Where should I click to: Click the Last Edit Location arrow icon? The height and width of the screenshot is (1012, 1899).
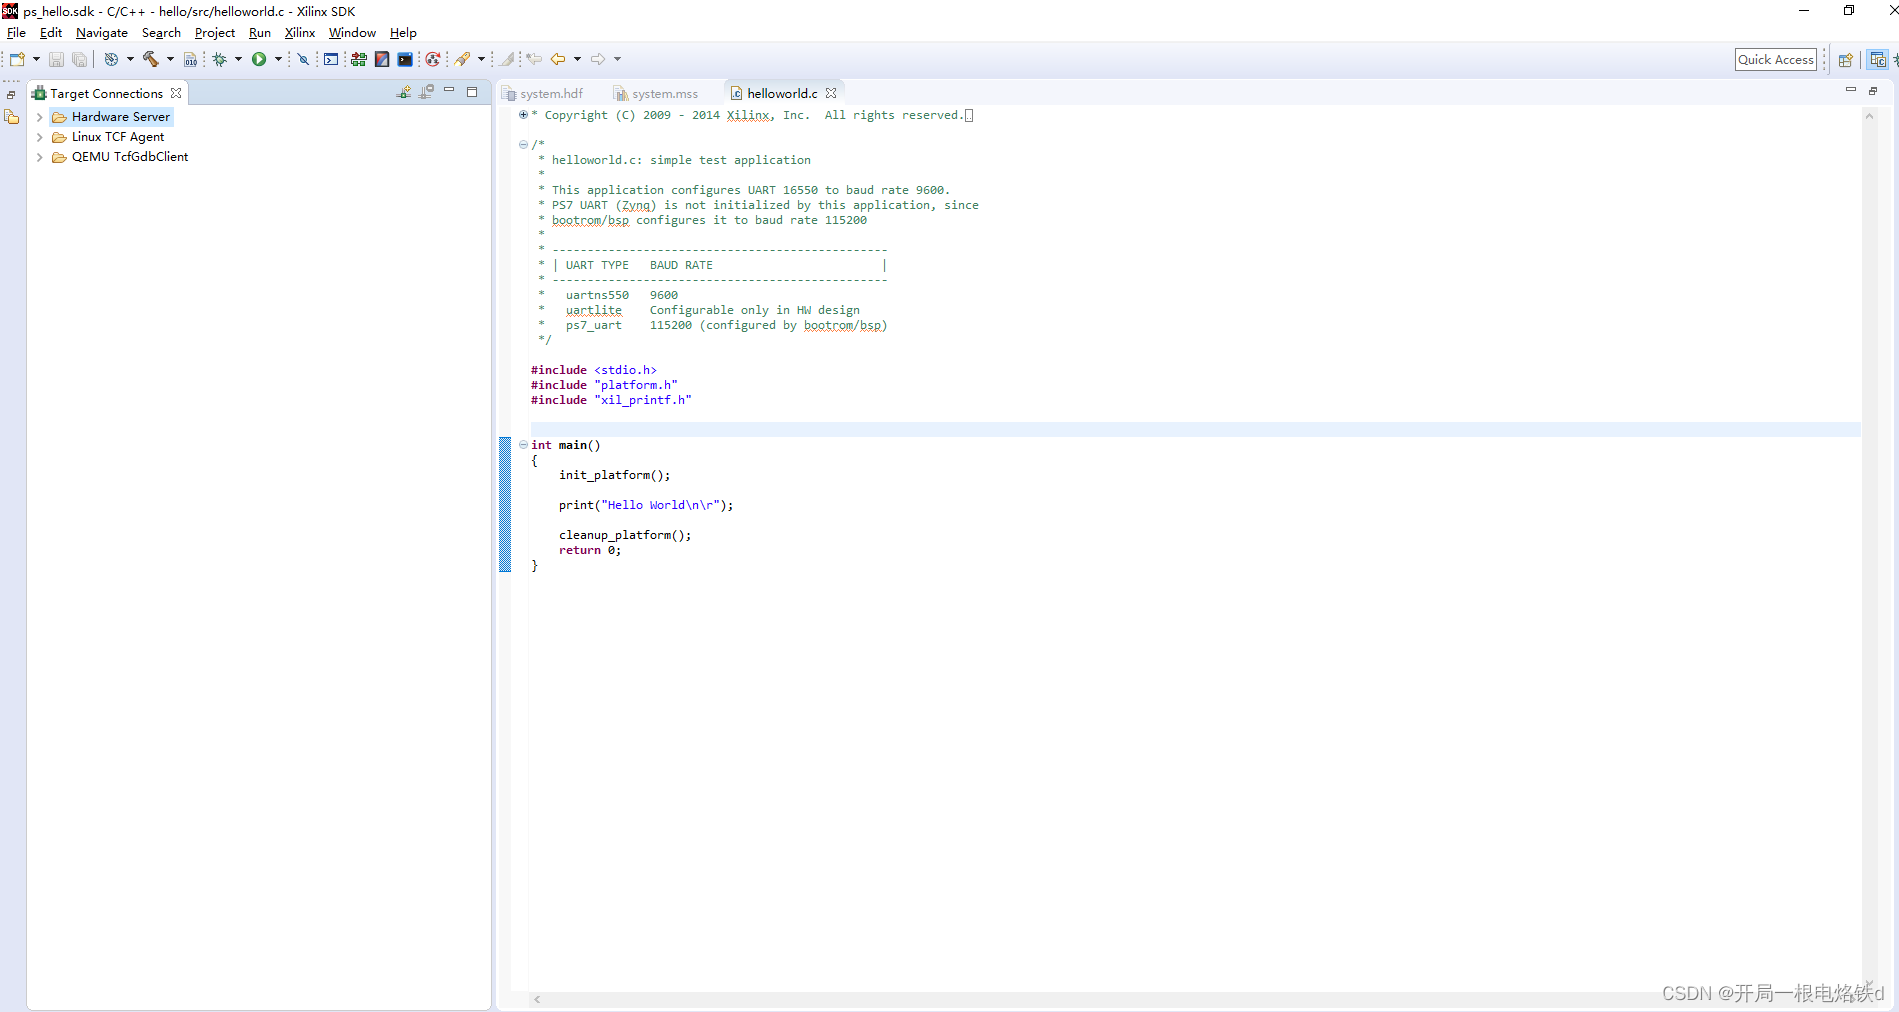click(x=534, y=59)
